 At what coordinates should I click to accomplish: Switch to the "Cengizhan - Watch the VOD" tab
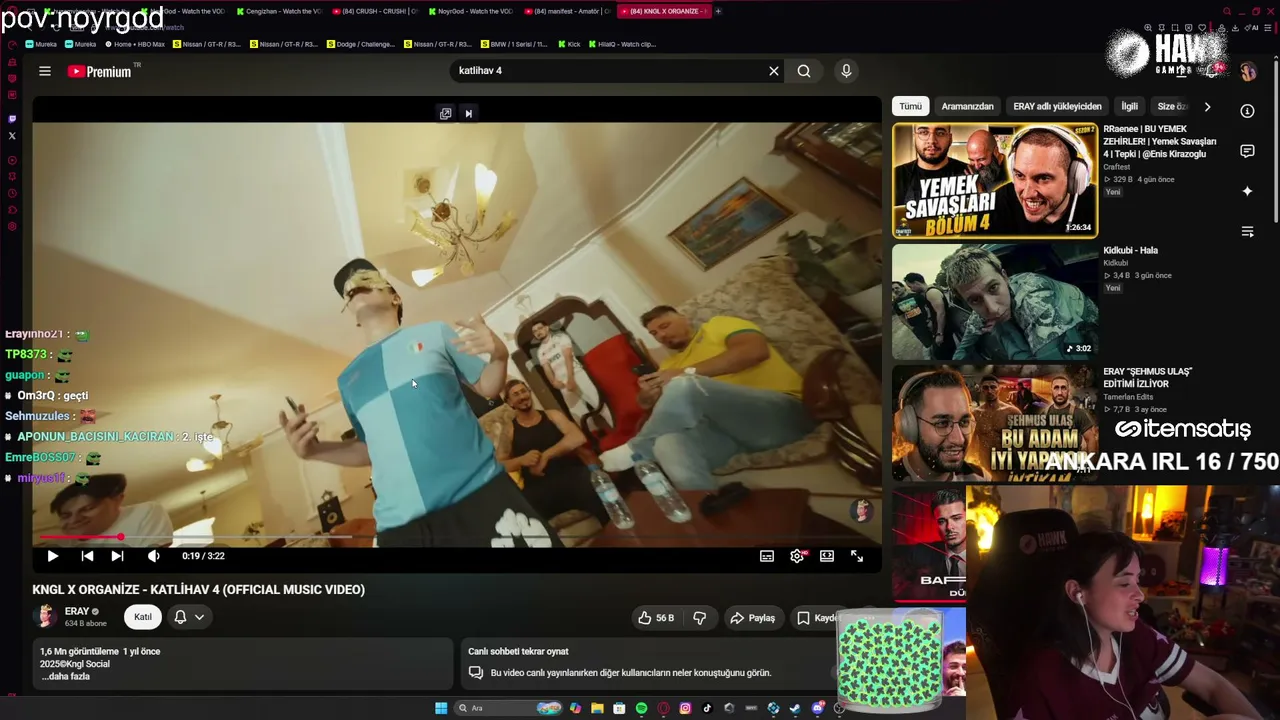(x=279, y=11)
